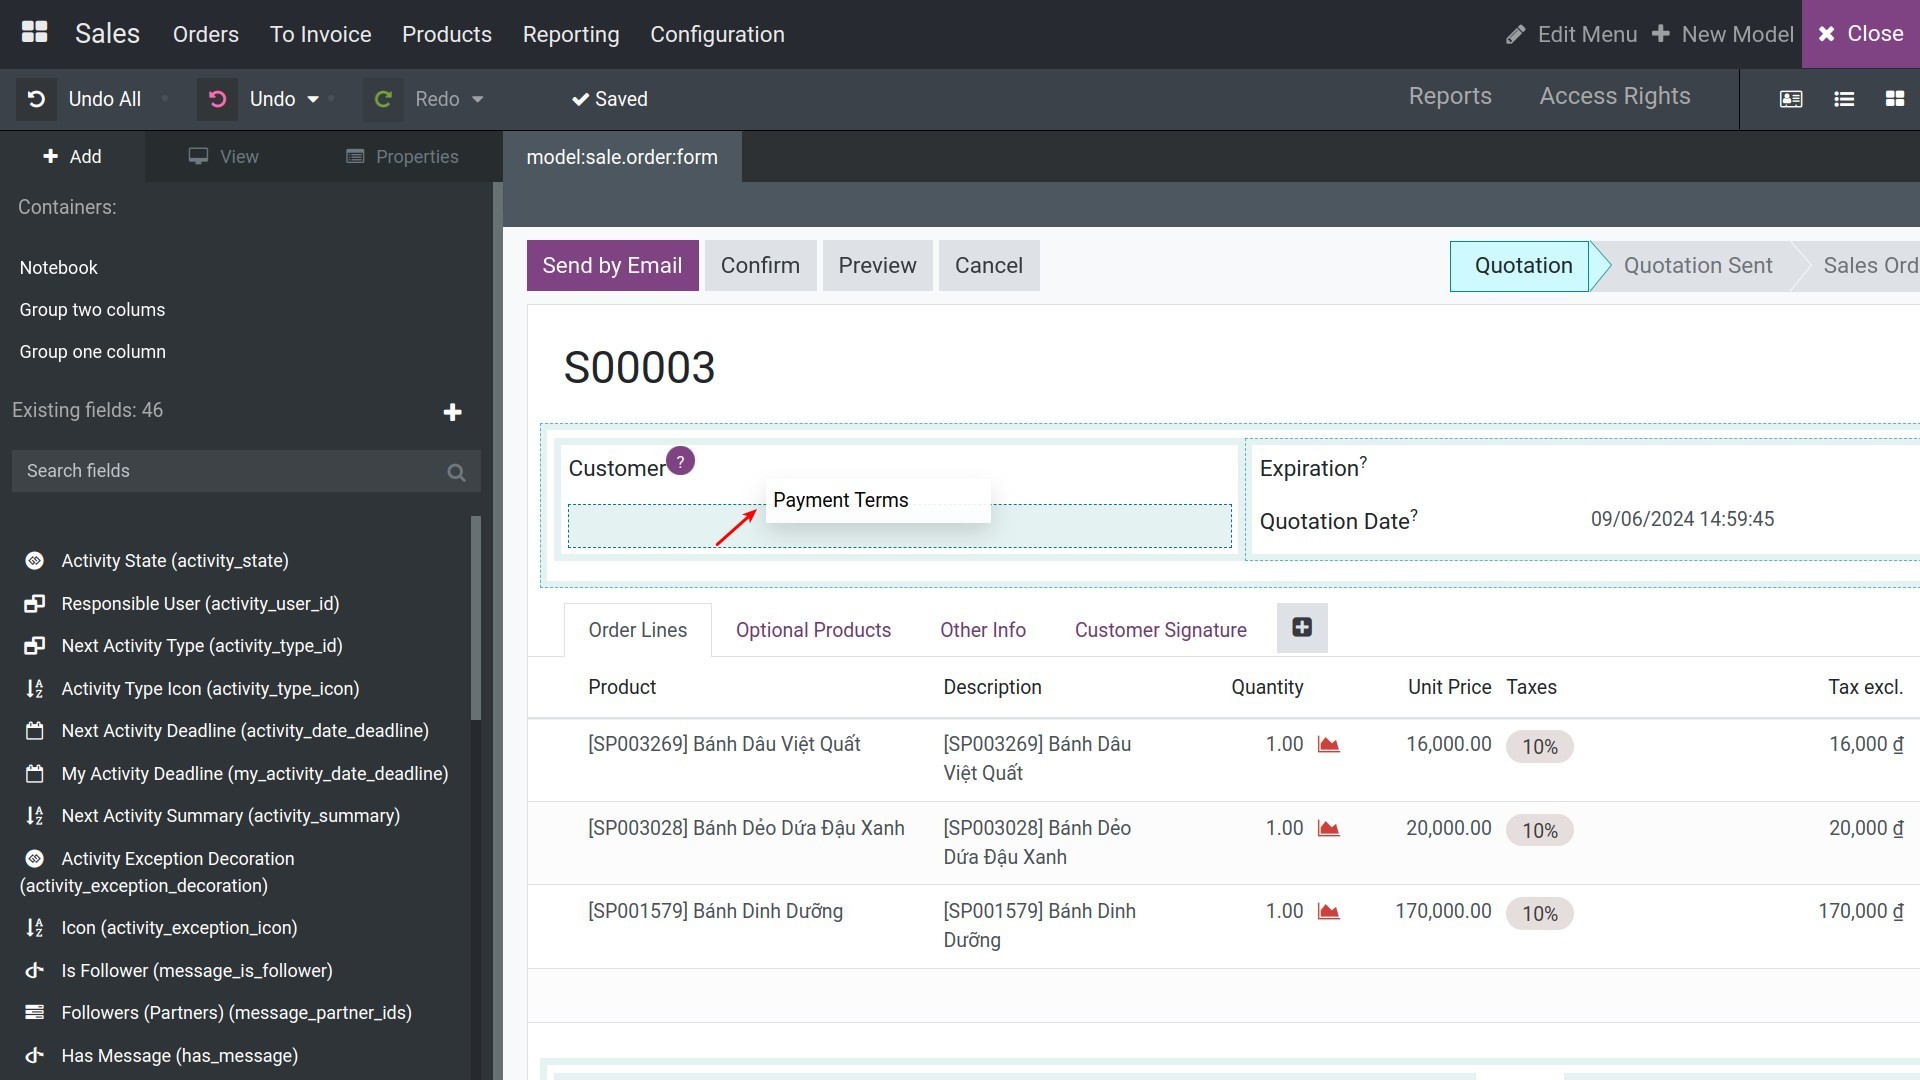Open the Undo dropdown arrow

pos(313,99)
